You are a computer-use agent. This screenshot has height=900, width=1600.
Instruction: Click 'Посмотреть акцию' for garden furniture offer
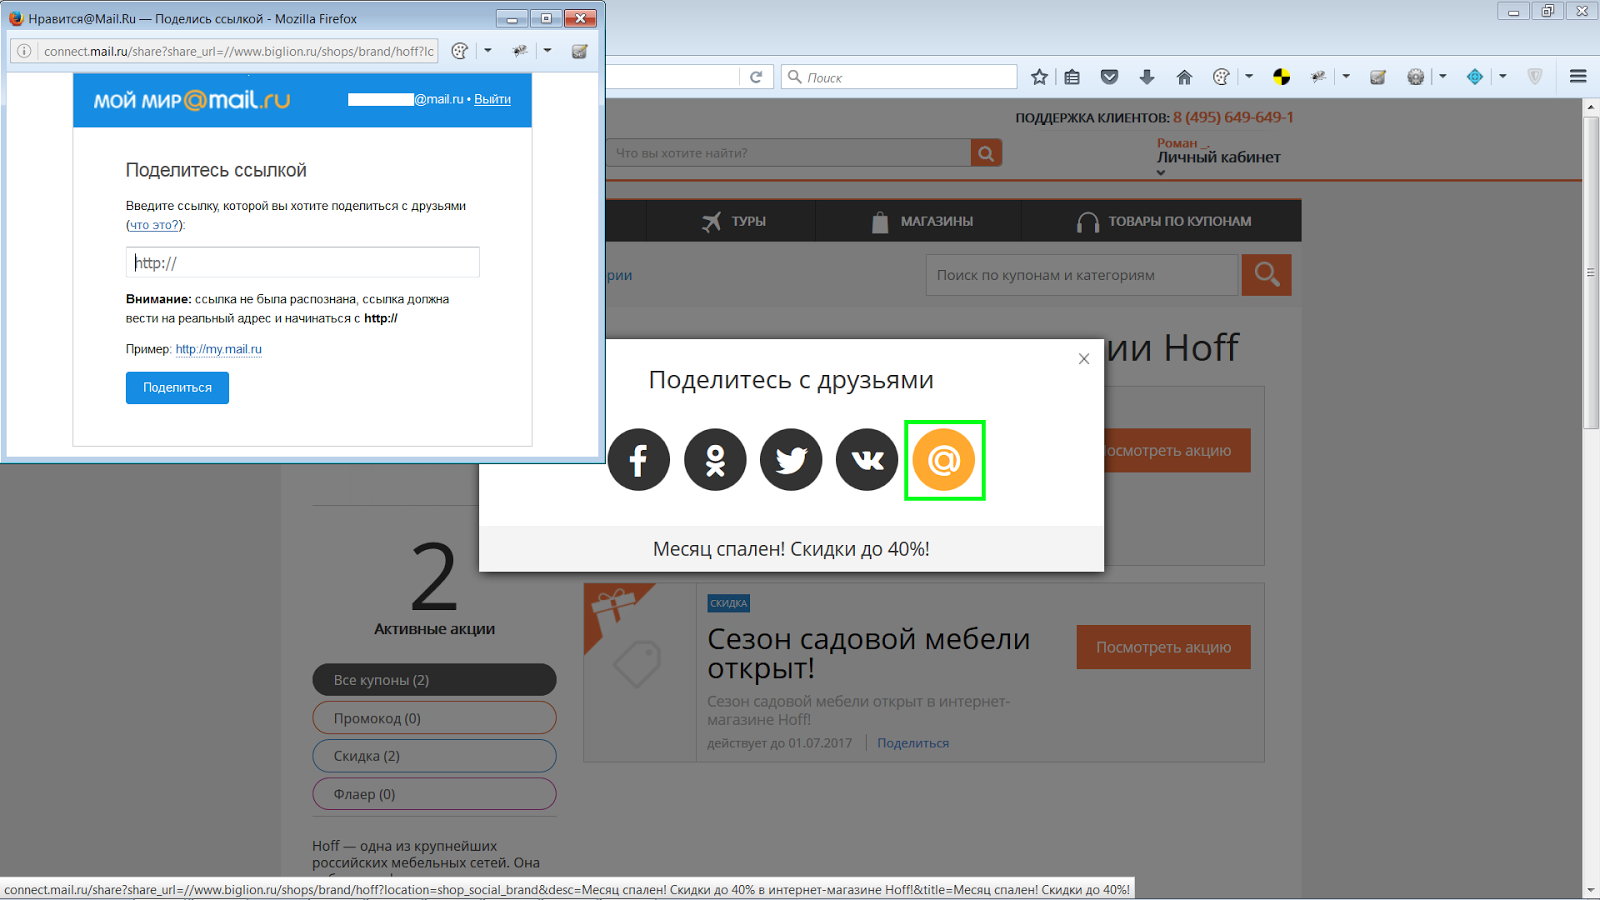[1163, 647]
